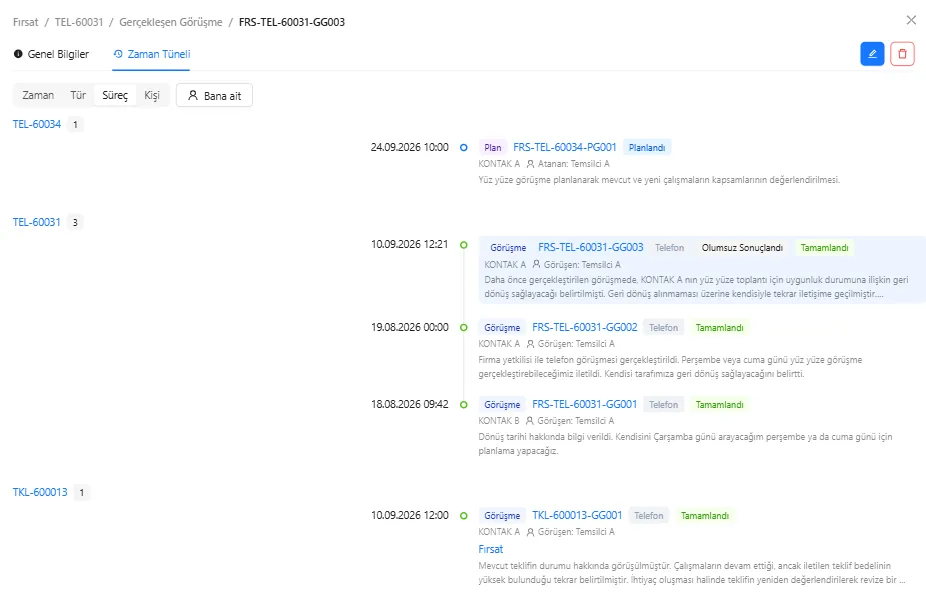Click the timeline marker for 10.09.2026 12:00

point(464,515)
